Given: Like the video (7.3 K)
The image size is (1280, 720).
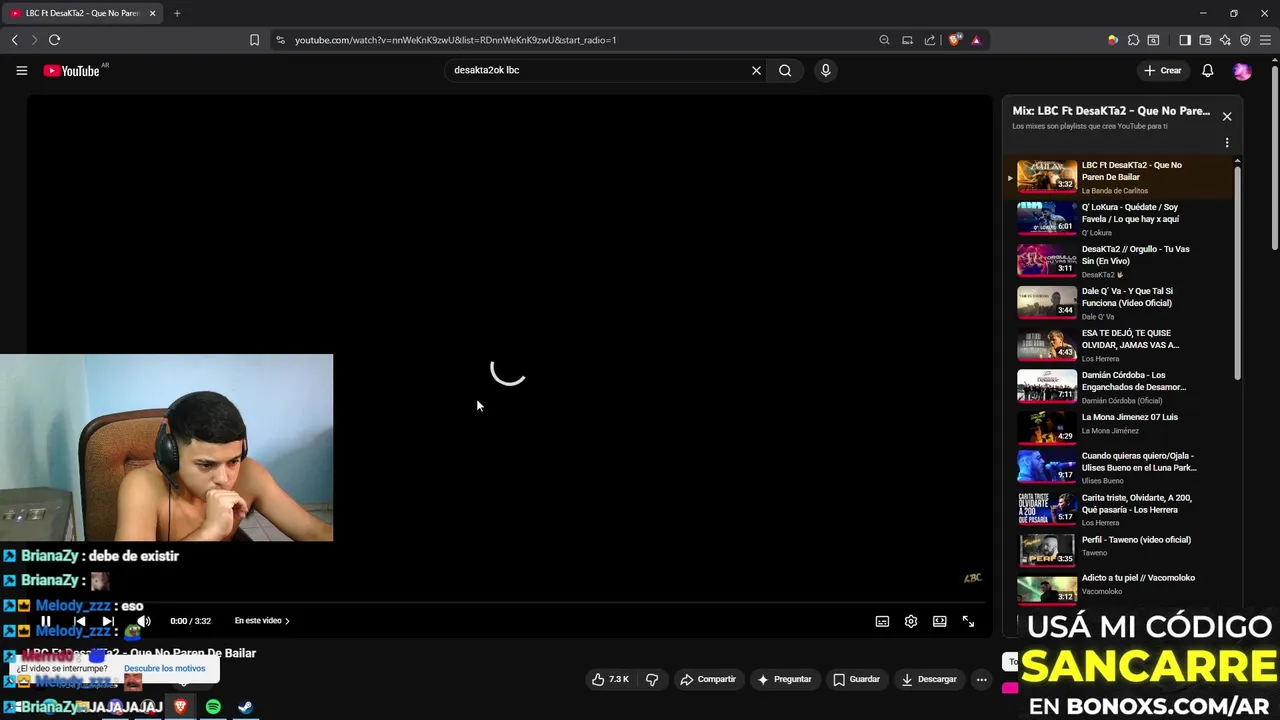Looking at the screenshot, I should [610, 679].
